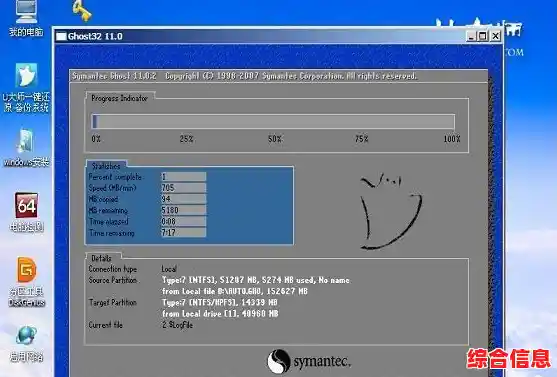
Task: Launch the network globe desktop icon
Action: [x=26, y=344]
